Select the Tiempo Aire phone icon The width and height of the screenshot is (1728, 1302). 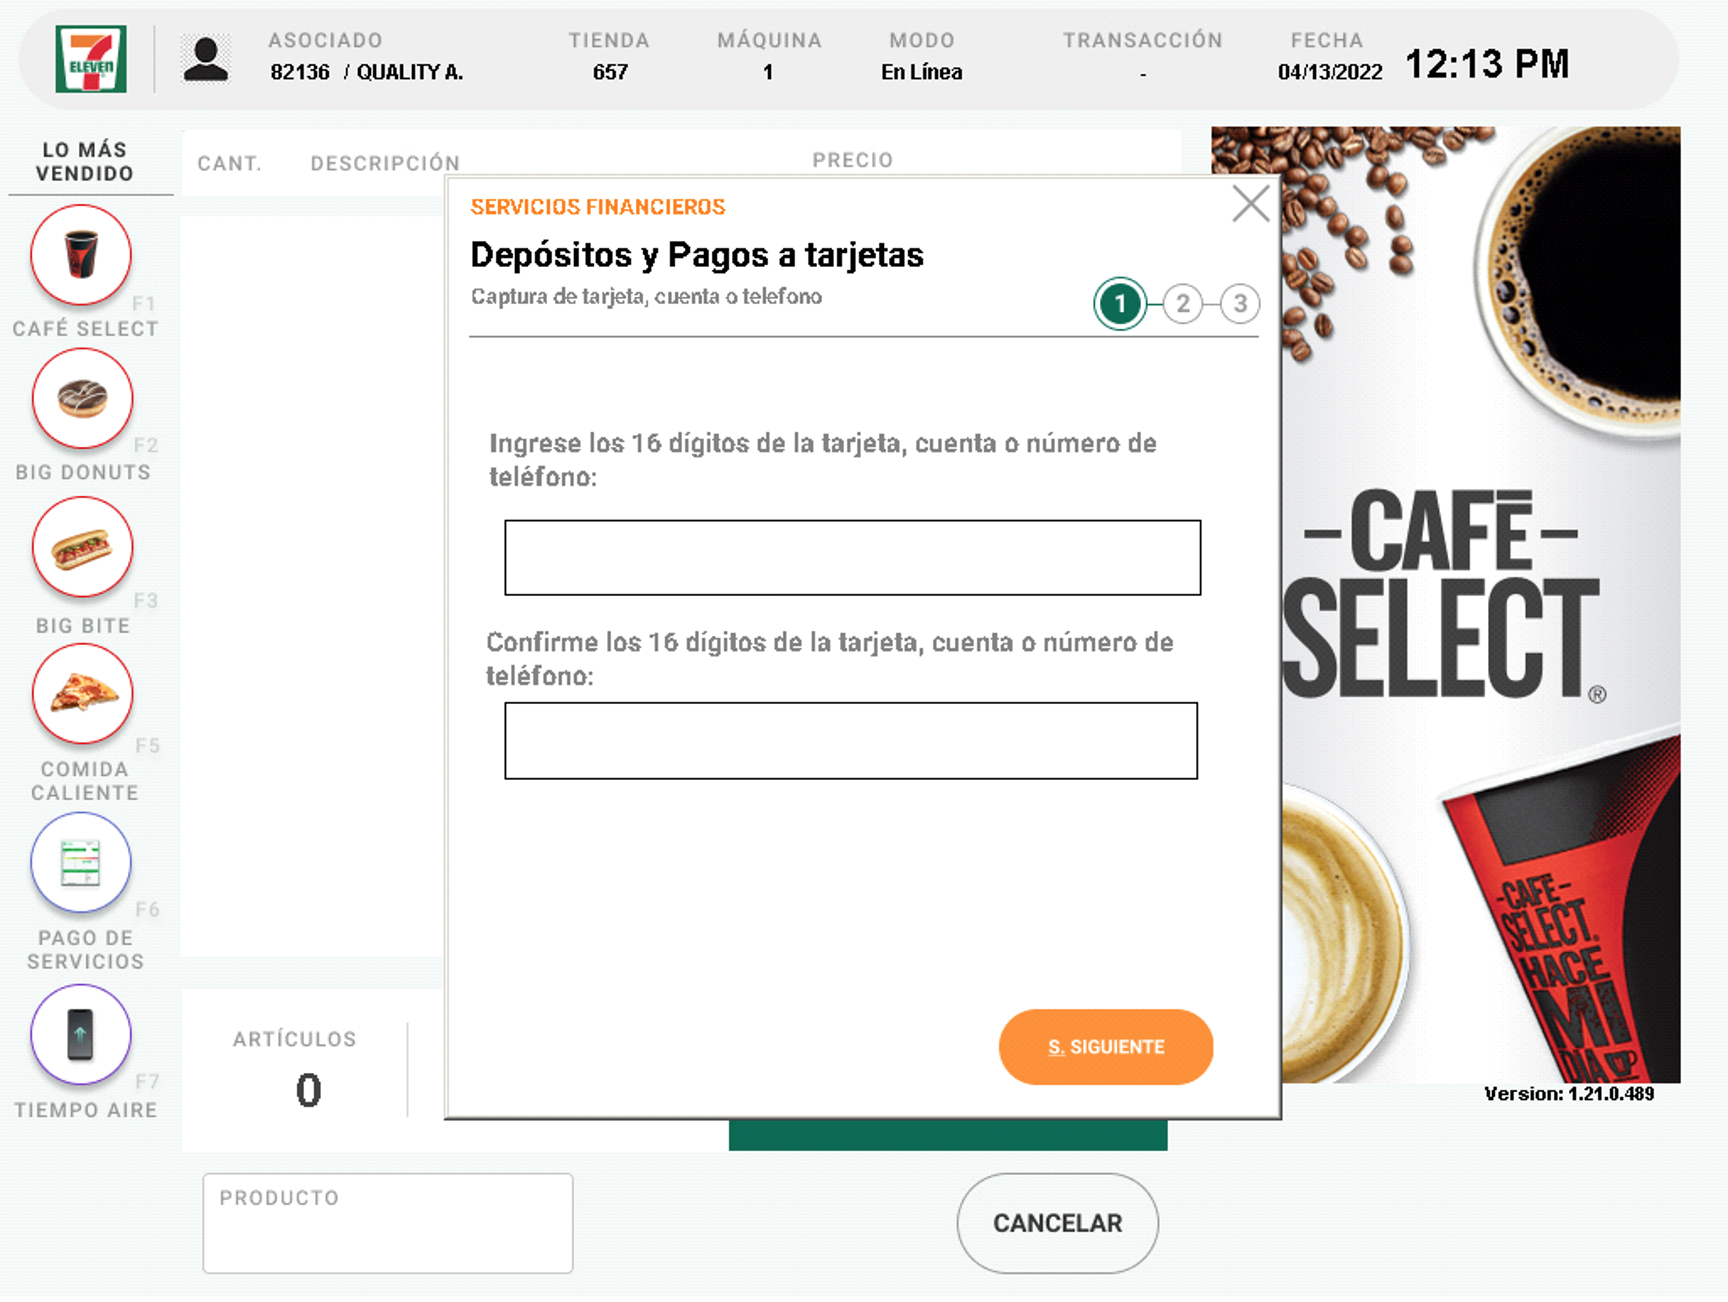(81, 1034)
